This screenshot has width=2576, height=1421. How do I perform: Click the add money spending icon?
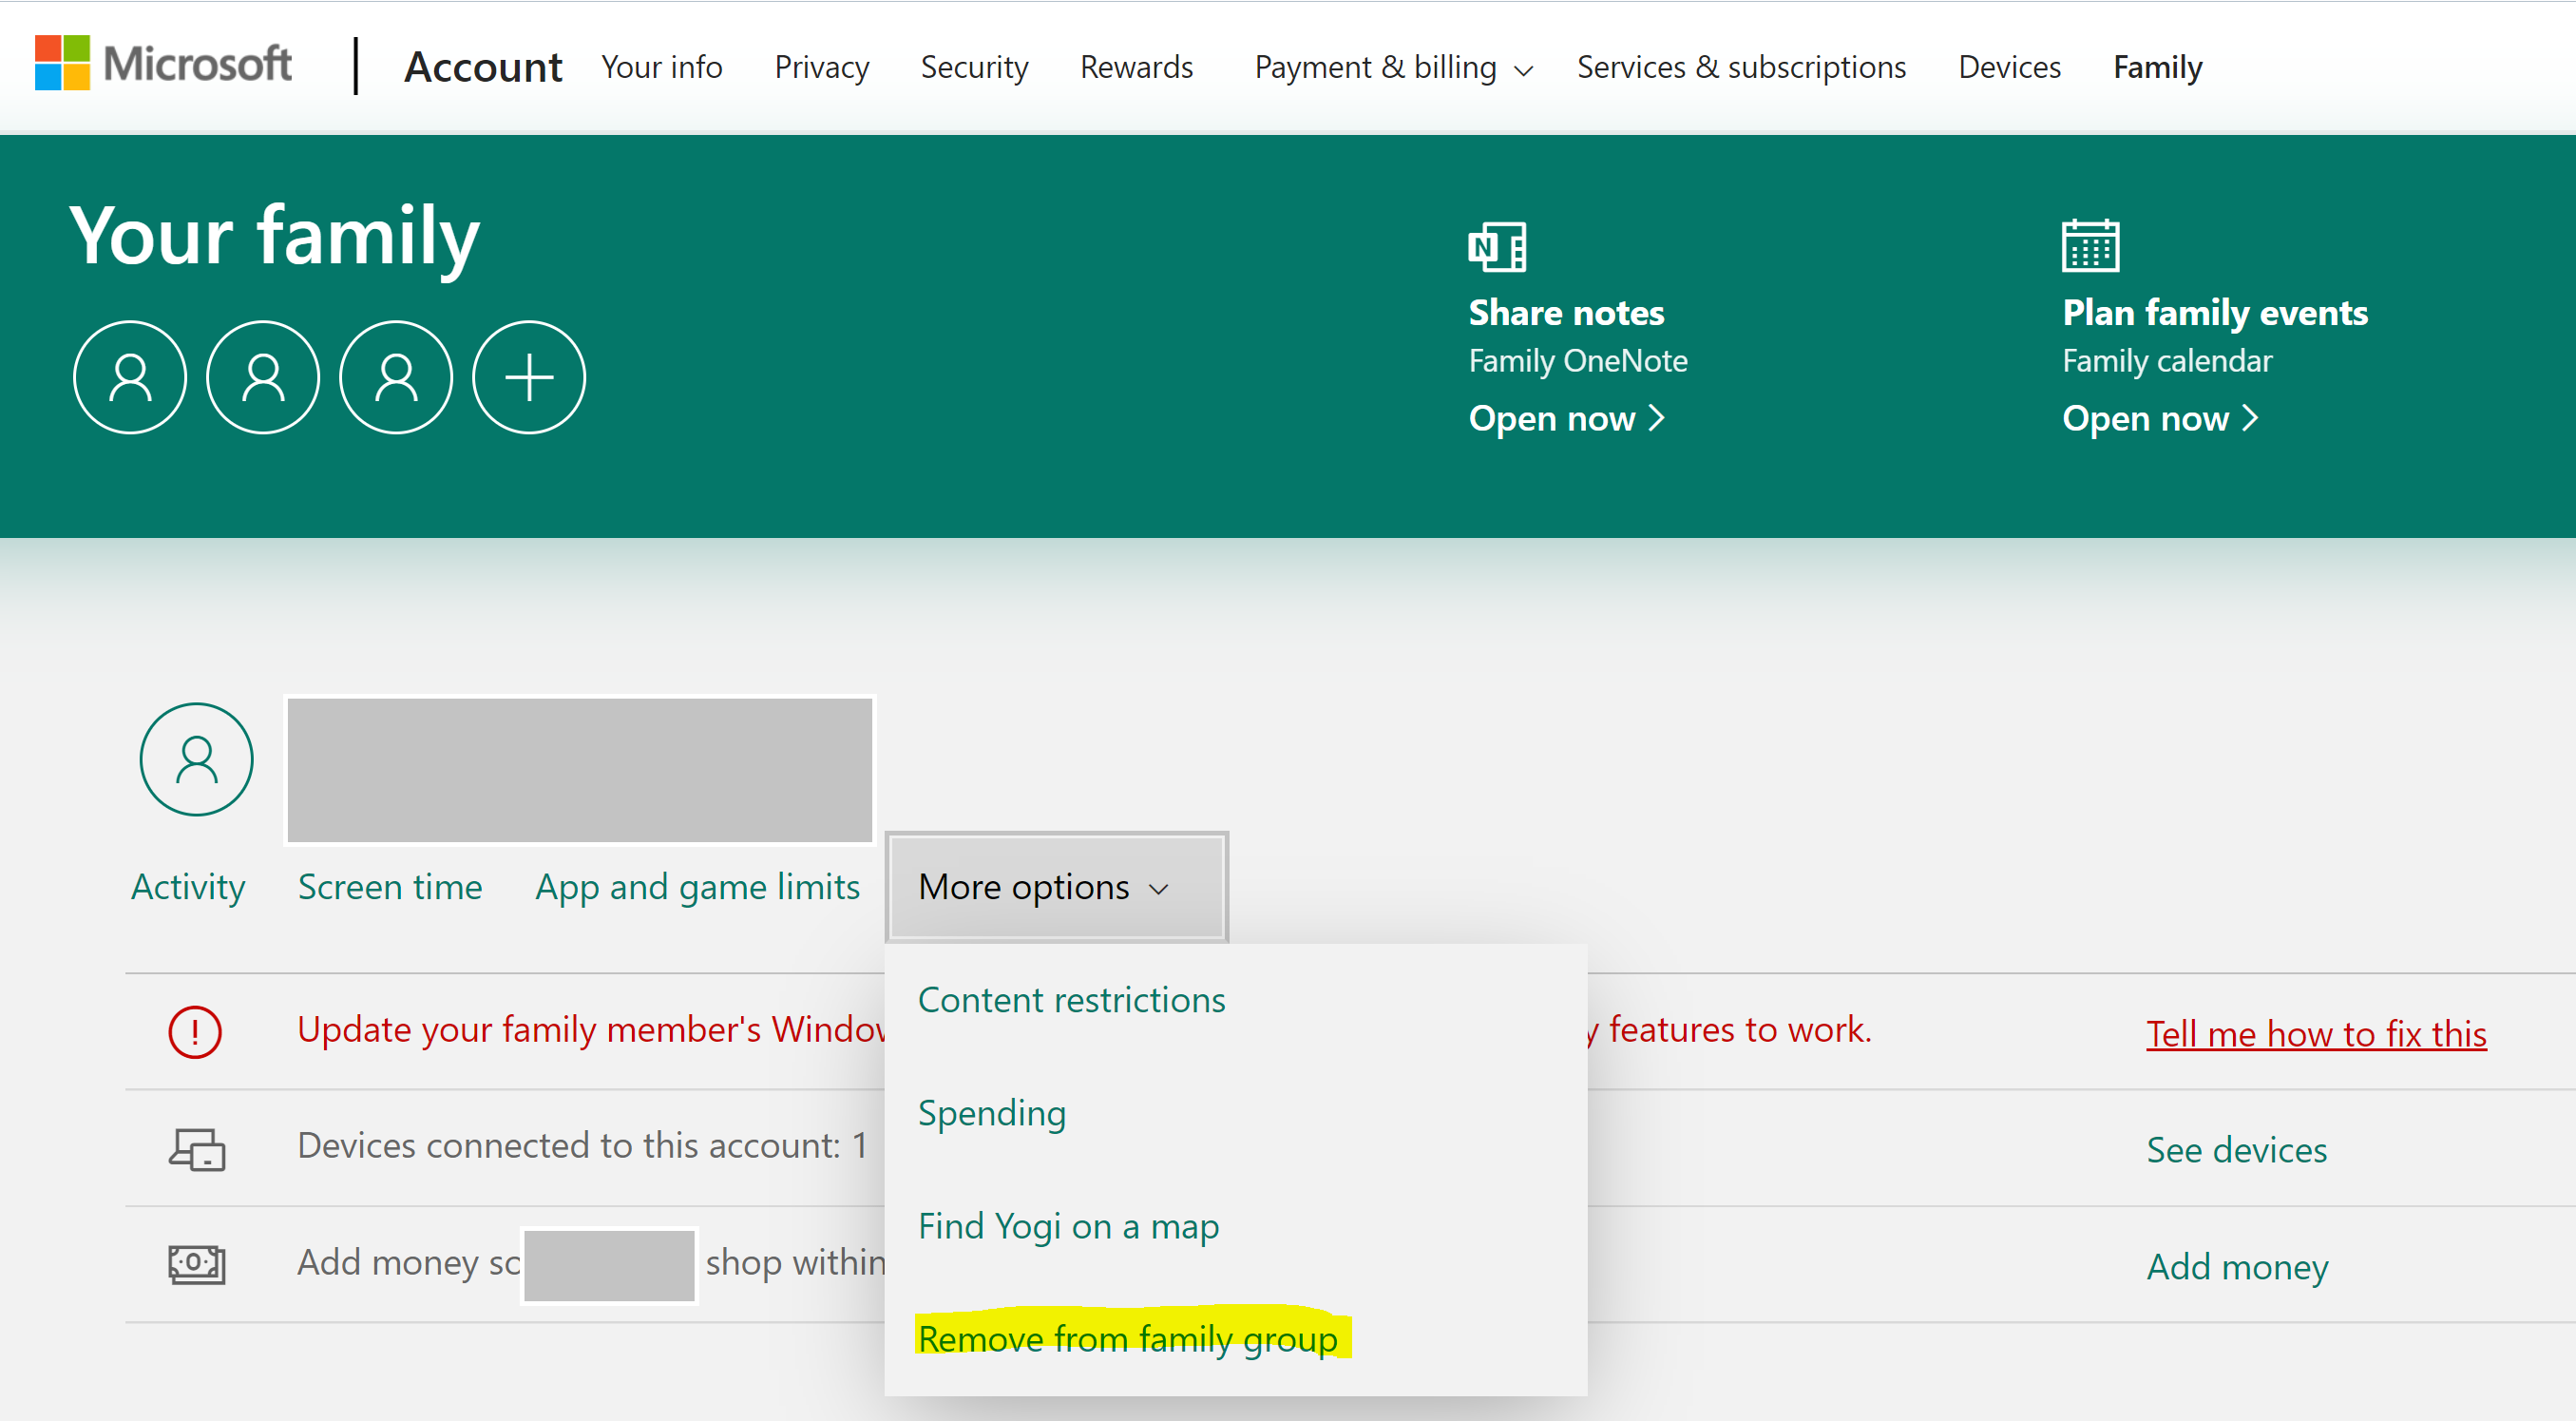(191, 1263)
